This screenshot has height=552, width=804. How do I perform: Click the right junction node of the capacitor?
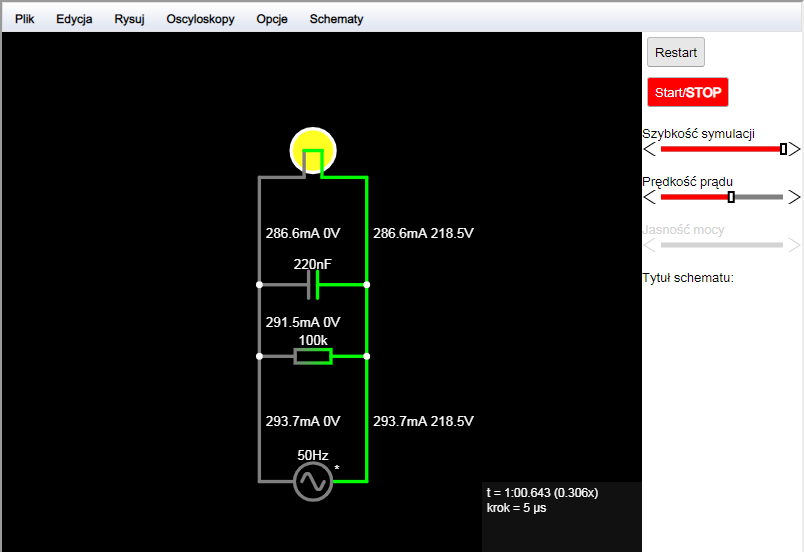pos(367,284)
